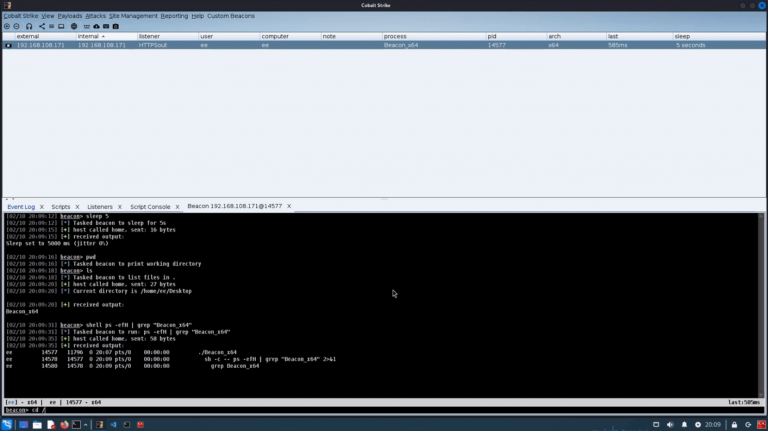Viewport: 768px width, 431px height.
Task: Sort sessions by external column header
Action: click(45, 36)
